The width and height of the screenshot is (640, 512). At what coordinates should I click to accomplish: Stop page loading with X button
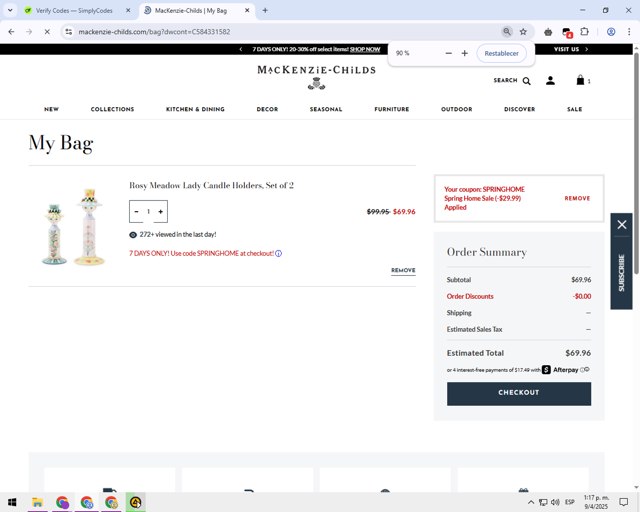(47, 31)
